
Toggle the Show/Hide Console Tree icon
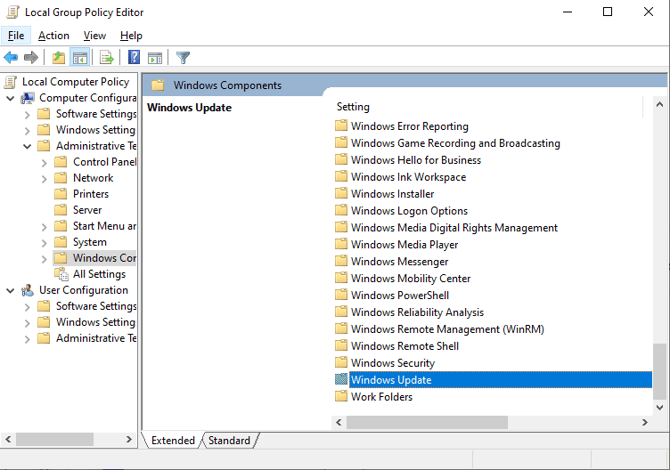(x=80, y=57)
